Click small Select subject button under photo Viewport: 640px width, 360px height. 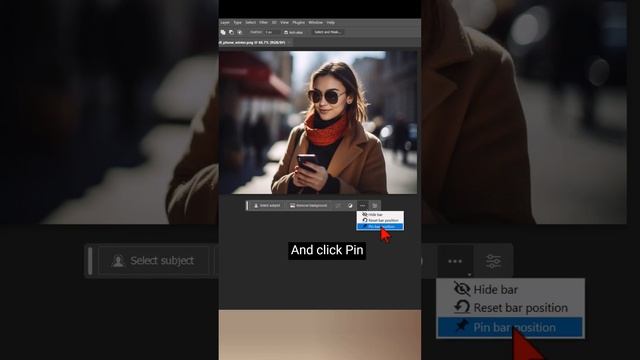[267, 205]
